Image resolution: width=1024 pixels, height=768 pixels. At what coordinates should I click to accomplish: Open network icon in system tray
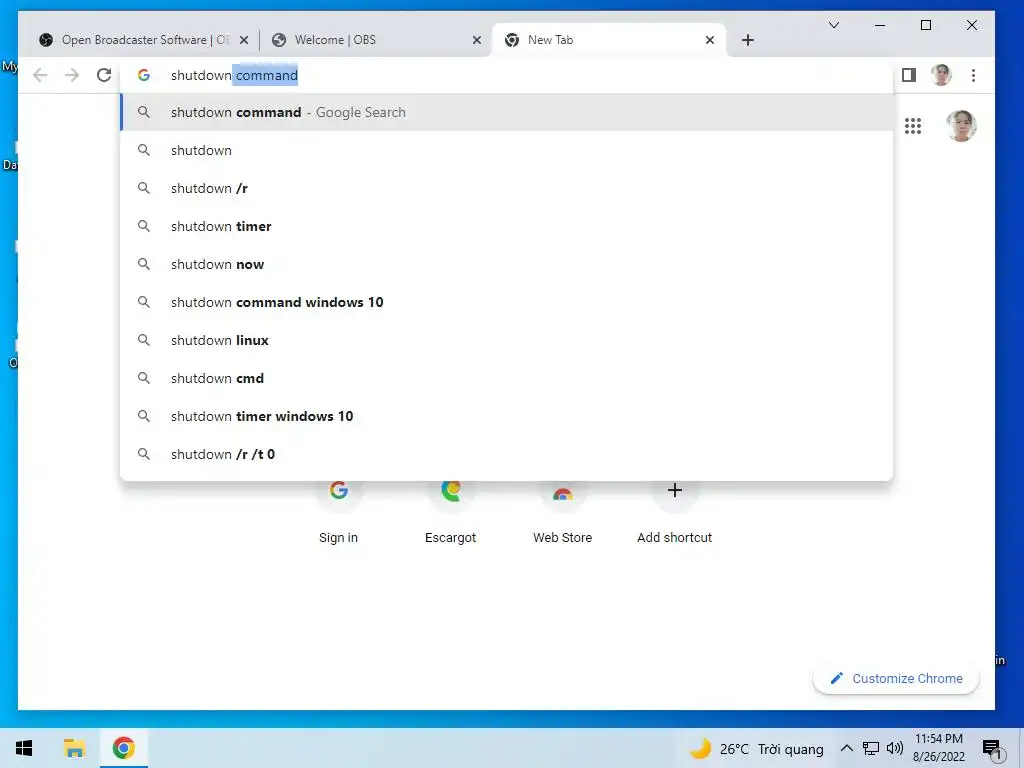(871, 748)
